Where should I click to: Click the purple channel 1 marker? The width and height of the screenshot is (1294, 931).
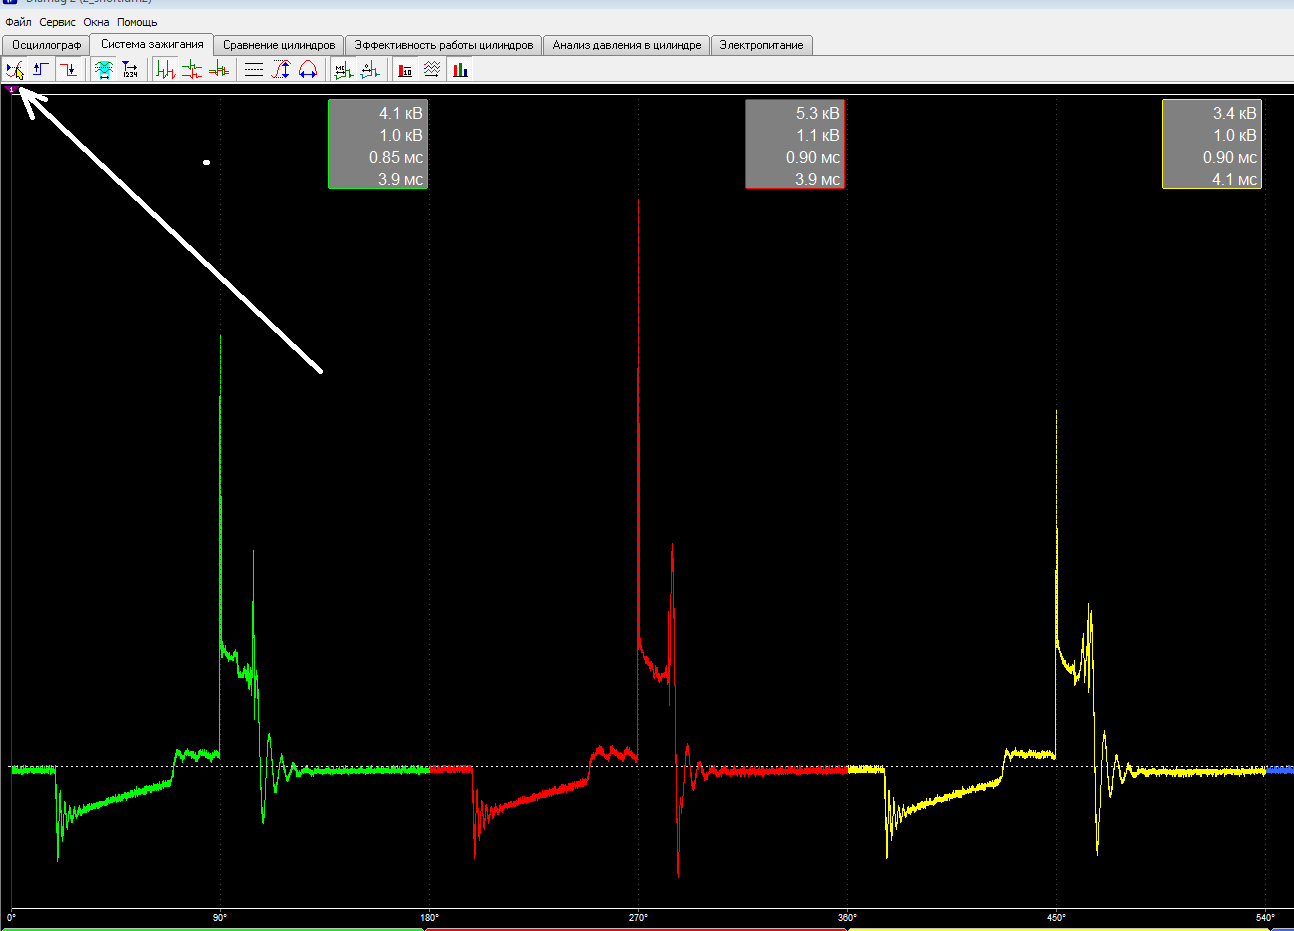[x=11, y=90]
